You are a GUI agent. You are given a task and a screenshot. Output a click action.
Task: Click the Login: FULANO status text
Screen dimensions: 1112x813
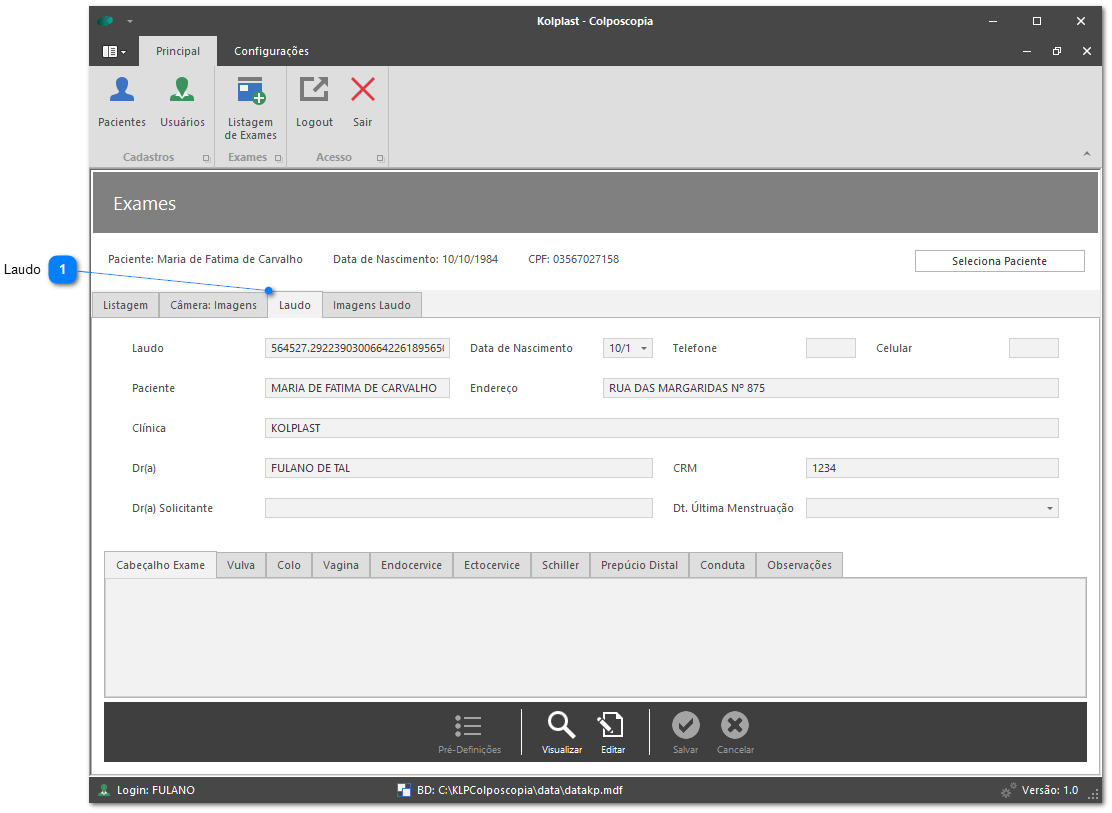pyautogui.click(x=156, y=790)
